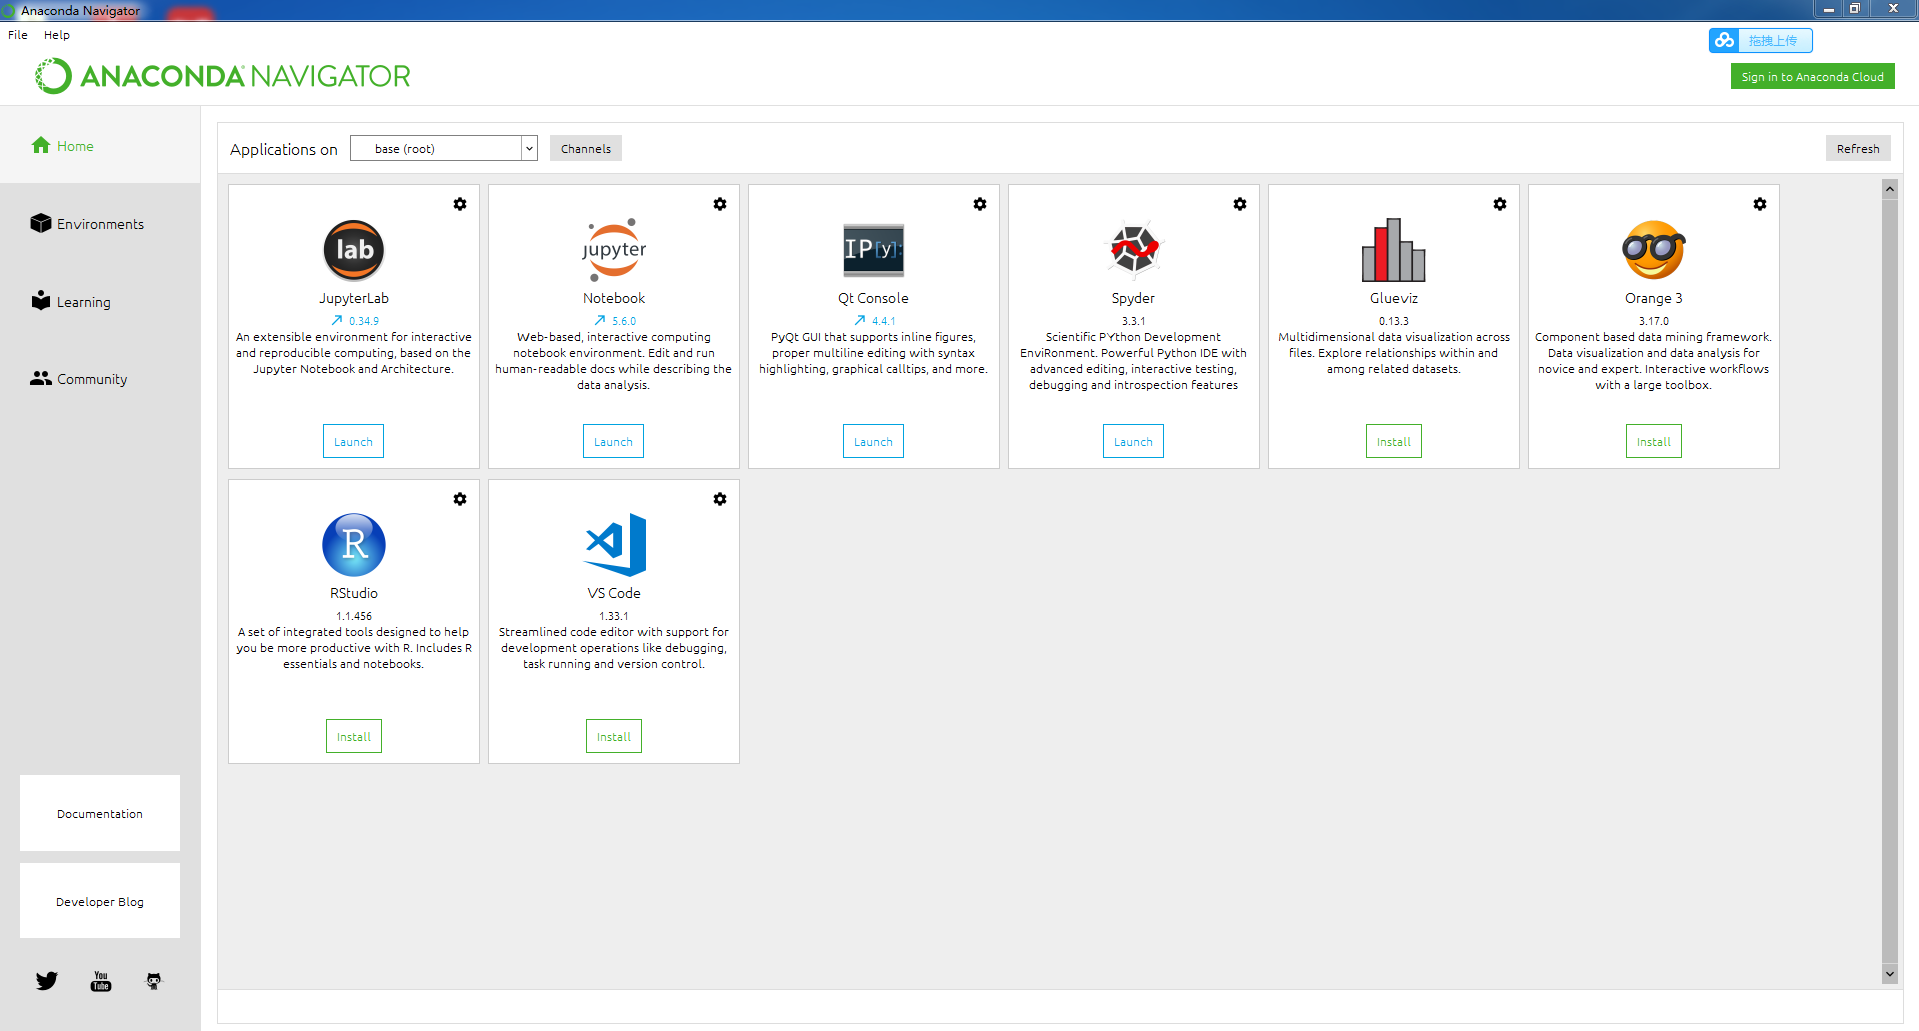Click the GitHub octocat icon

point(154,981)
